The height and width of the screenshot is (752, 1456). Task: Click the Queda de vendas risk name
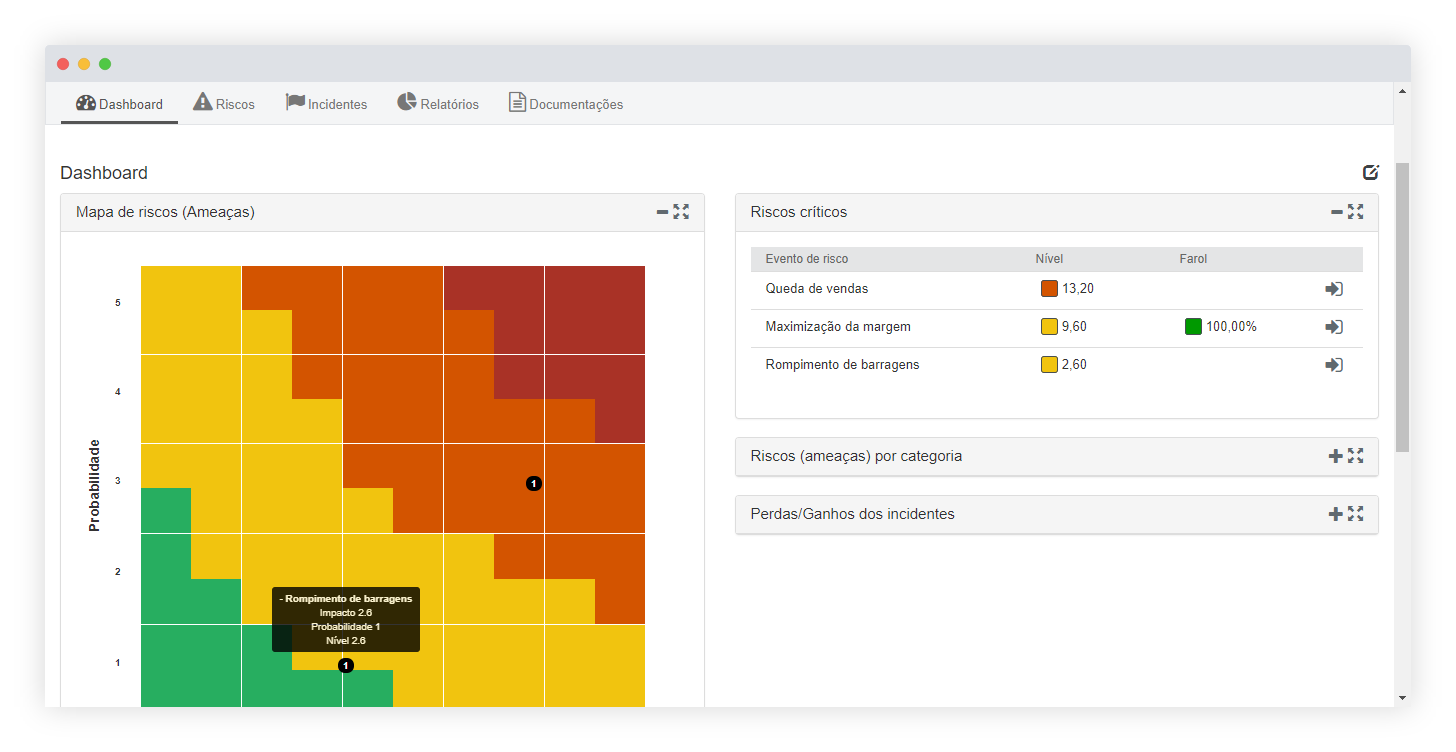816,289
